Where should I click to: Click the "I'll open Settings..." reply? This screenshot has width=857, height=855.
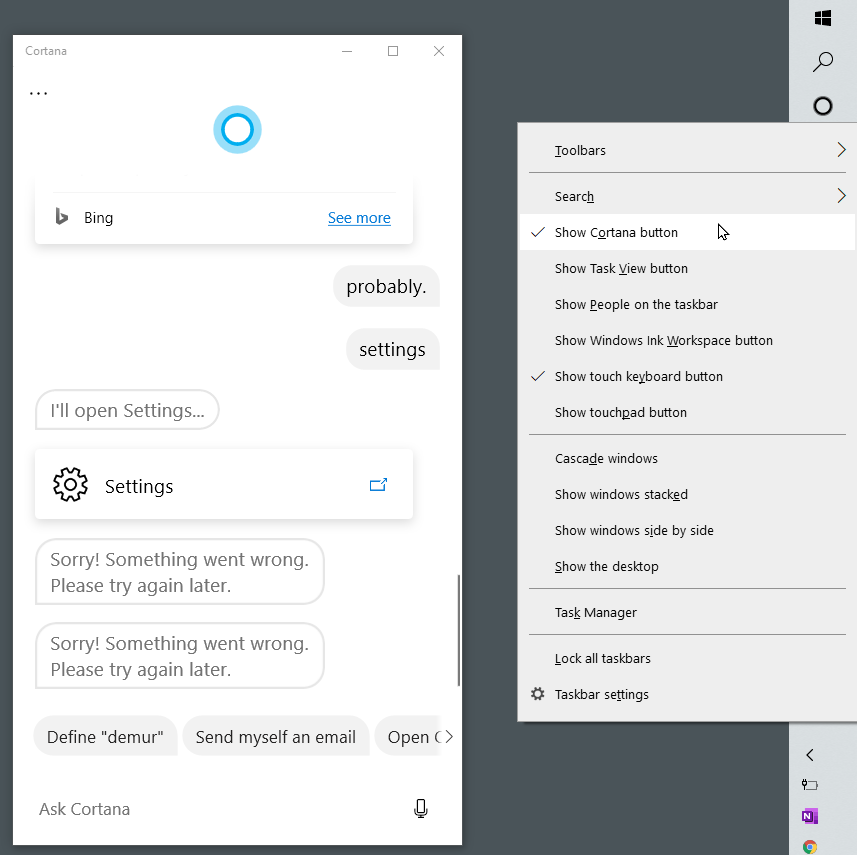127,410
